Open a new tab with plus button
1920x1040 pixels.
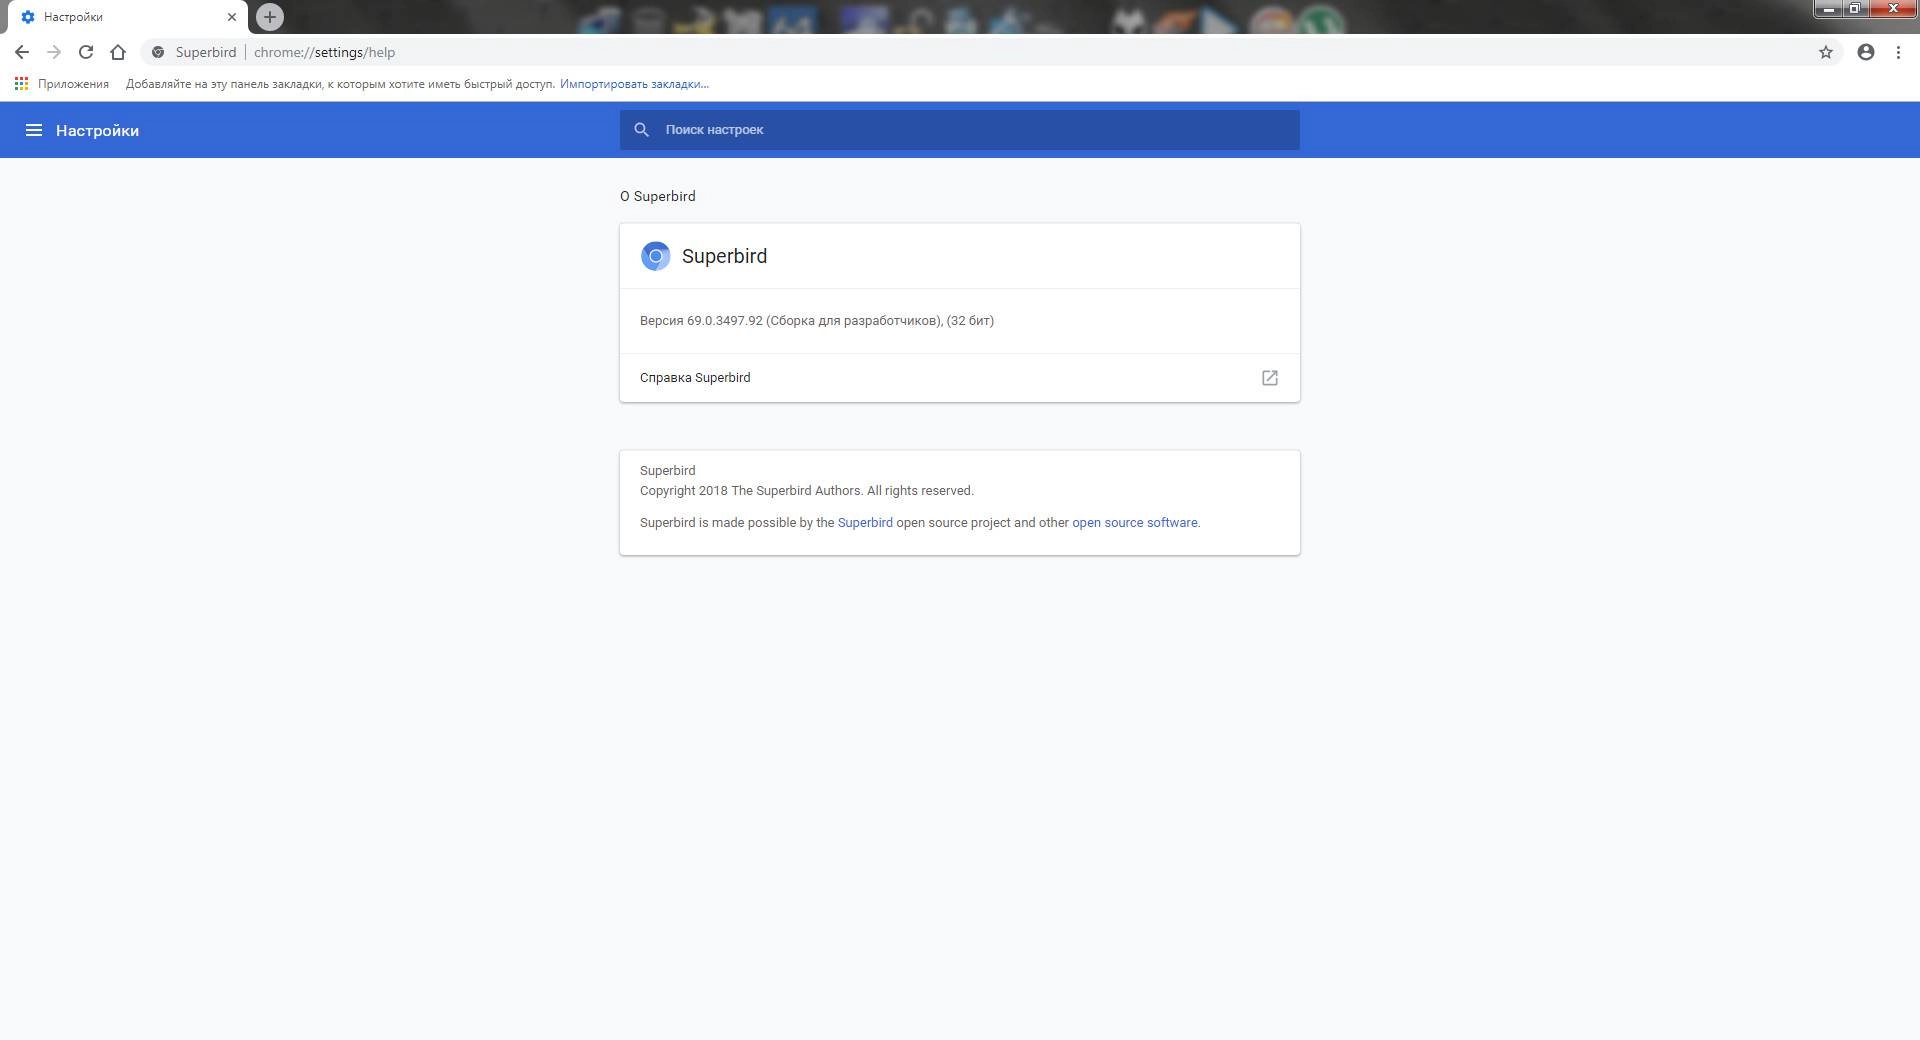click(270, 17)
